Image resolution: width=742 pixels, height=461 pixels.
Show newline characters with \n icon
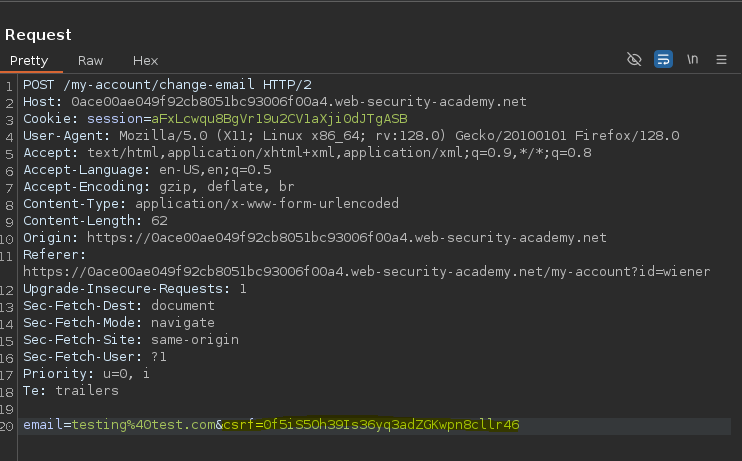[x=692, y=60]
